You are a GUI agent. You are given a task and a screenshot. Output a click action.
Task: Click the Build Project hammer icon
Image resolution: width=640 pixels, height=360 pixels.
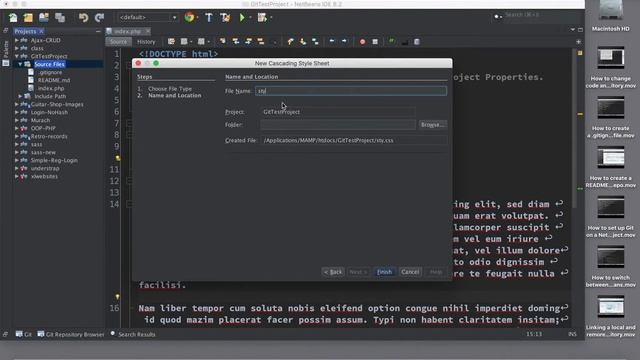[209, 18]
